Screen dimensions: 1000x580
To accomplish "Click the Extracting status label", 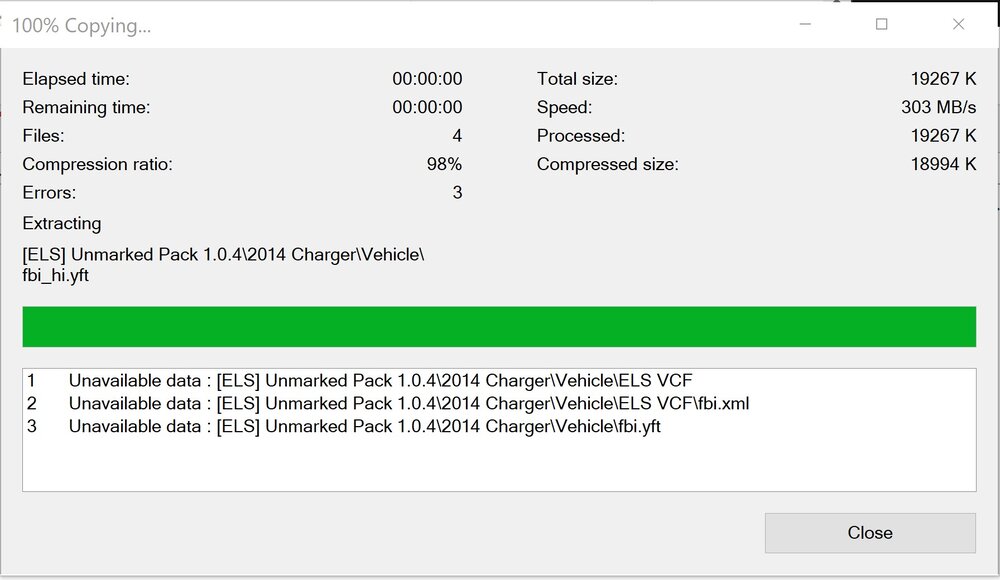I will click(x=62, y=223).
